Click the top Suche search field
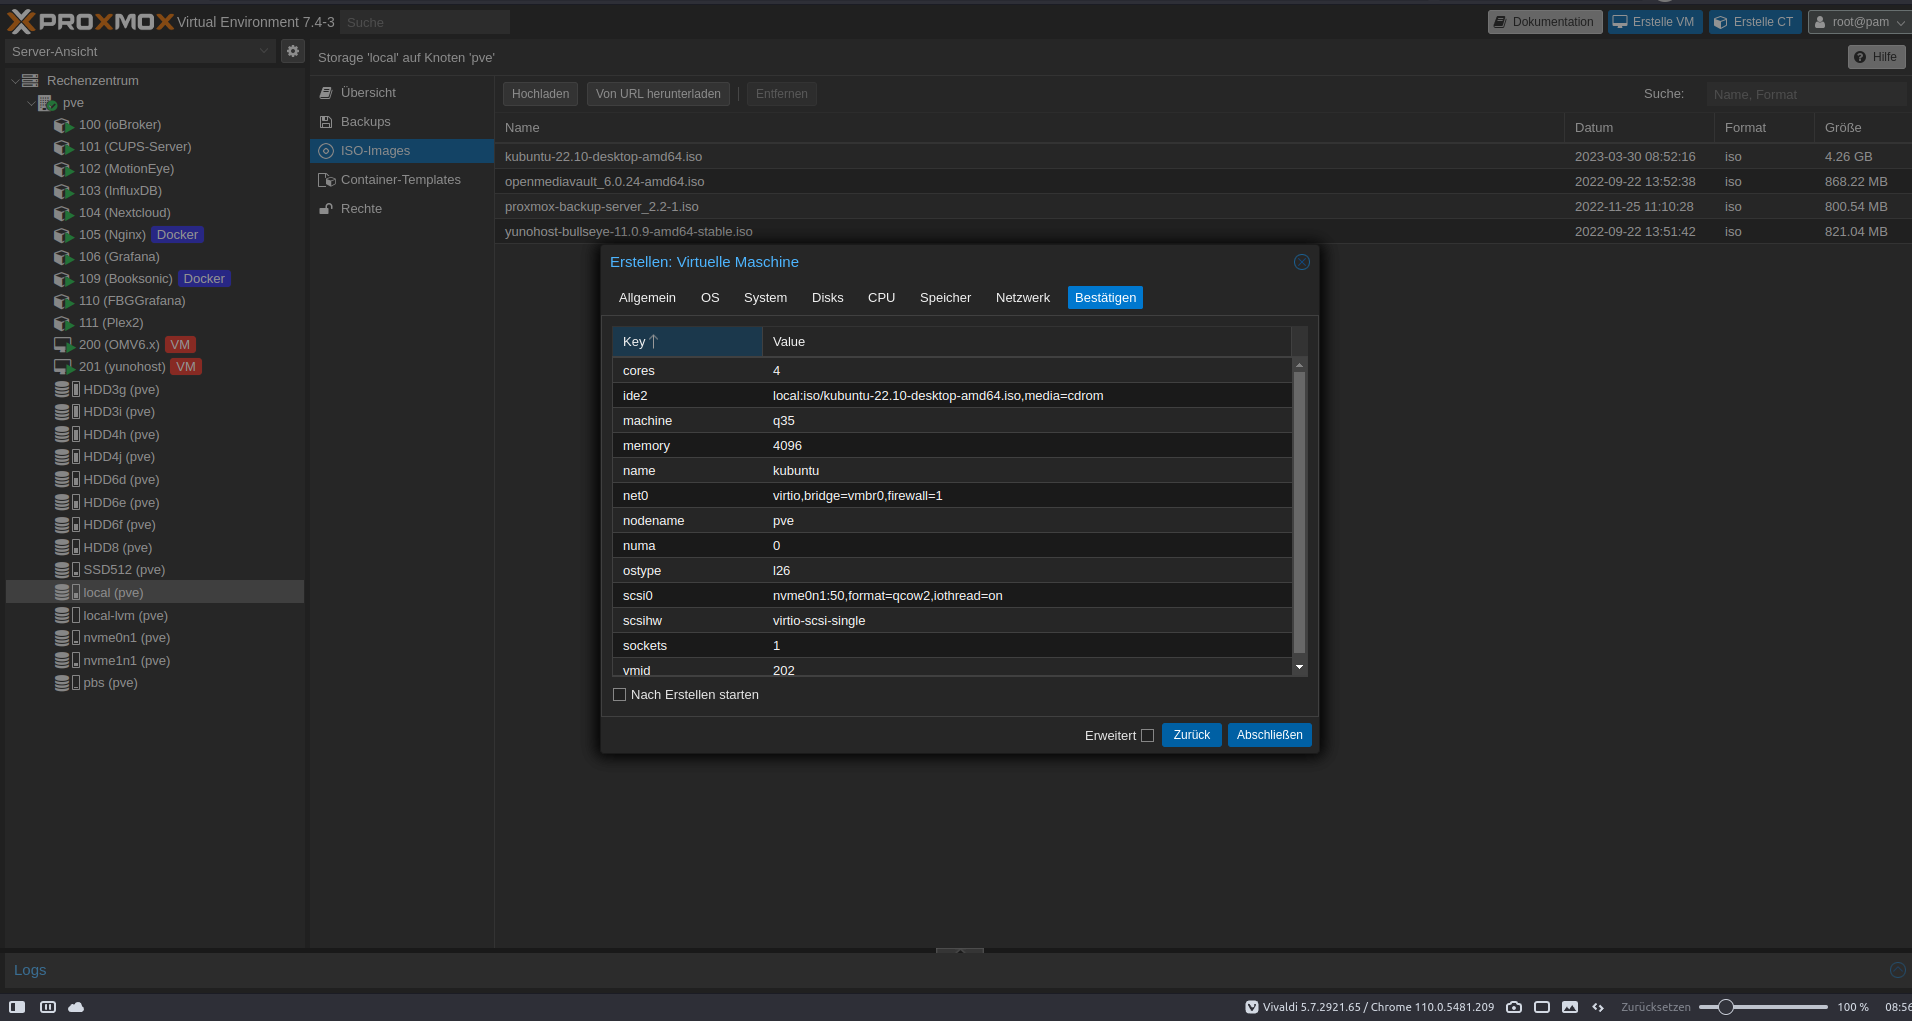This screenshot has width=1912, height=1021. (x=425, y=22)
